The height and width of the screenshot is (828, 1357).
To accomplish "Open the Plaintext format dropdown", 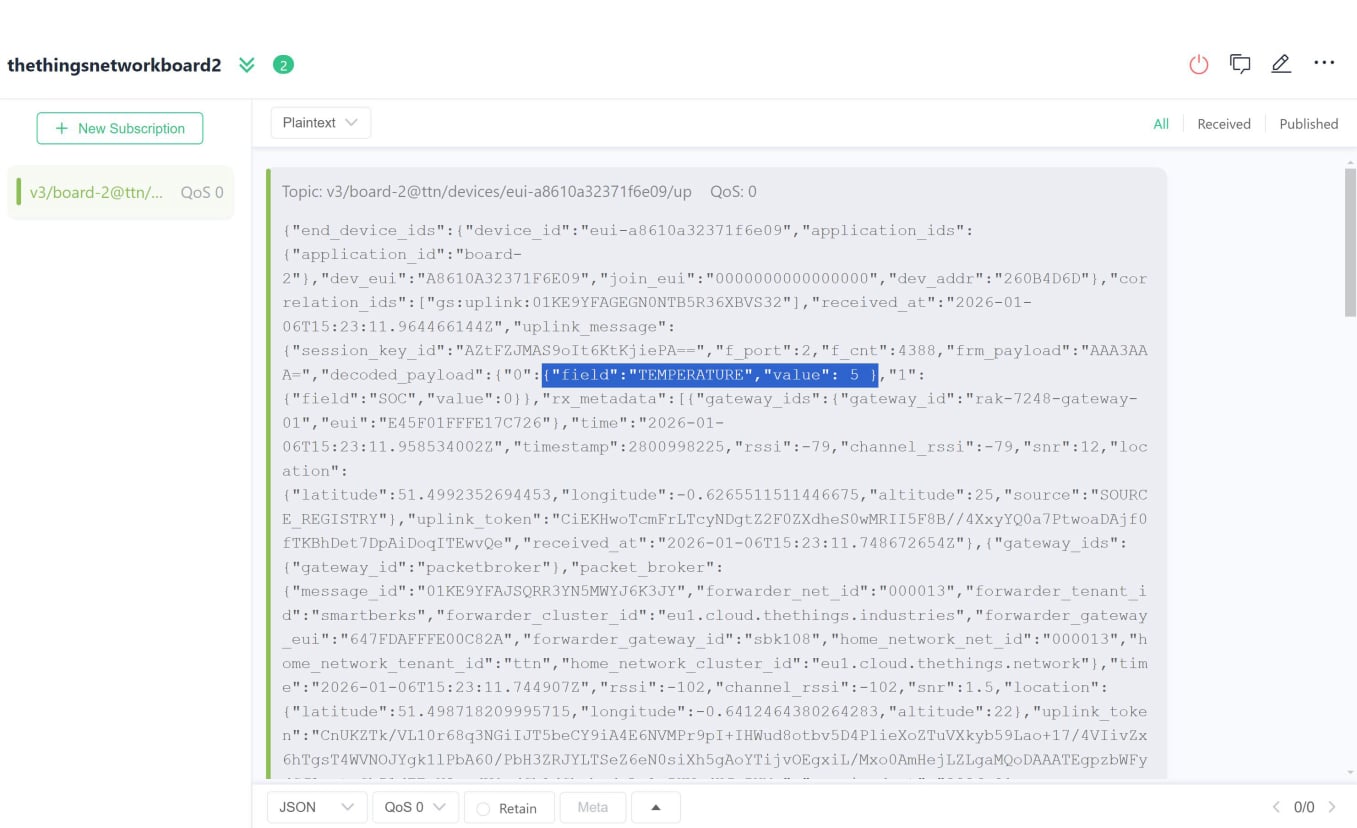I will pyautogui.click(x=320, y=123).
